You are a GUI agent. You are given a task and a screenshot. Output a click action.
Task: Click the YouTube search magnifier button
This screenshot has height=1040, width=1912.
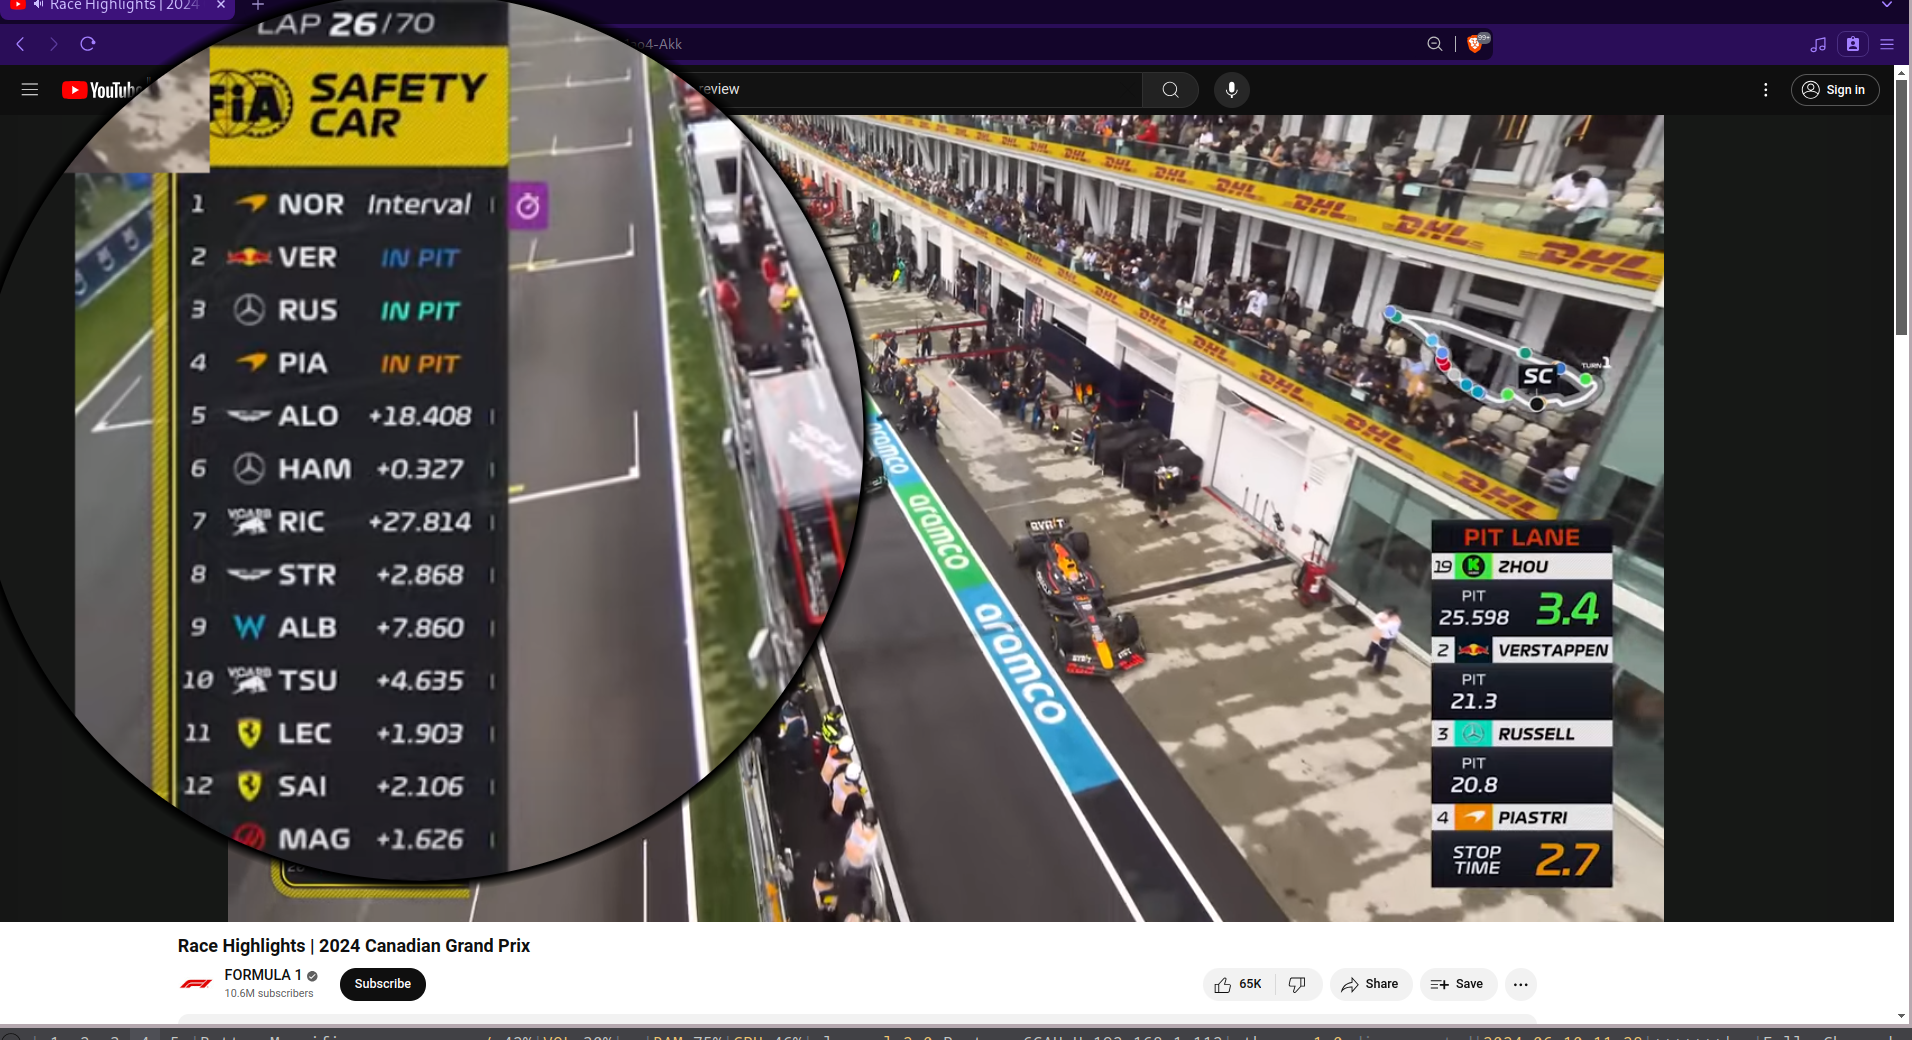pyautogui.click(x=1170, y=90)
